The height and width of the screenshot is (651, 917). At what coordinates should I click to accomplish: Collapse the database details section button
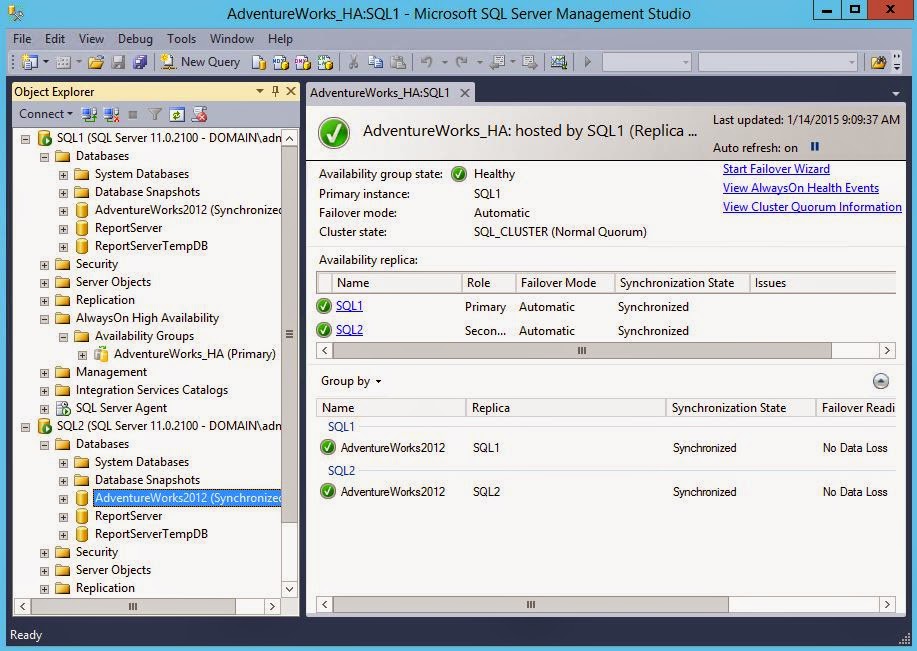click(x=880, y=381)
